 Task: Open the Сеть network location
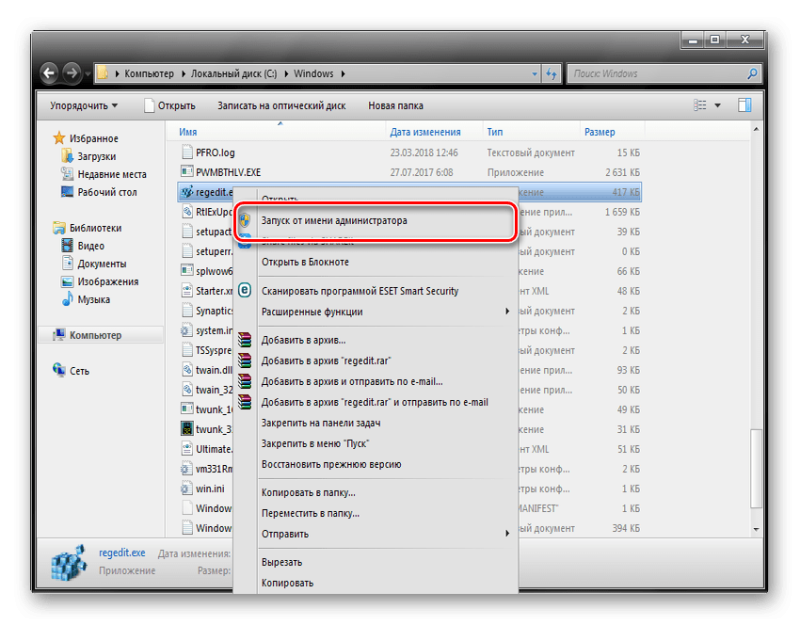click(79, 371)
